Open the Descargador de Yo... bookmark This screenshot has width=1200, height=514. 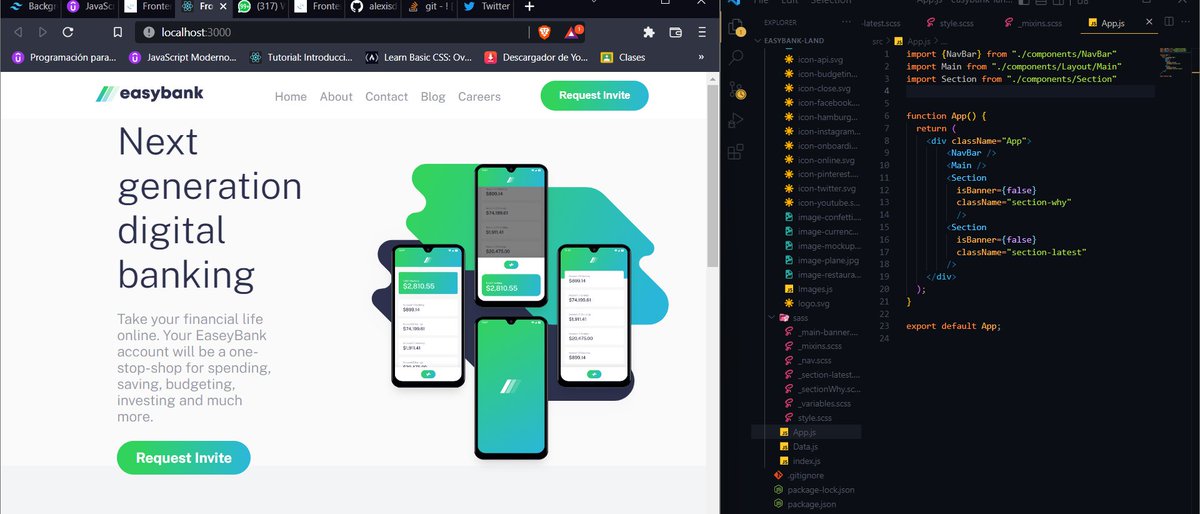[536, 57]
